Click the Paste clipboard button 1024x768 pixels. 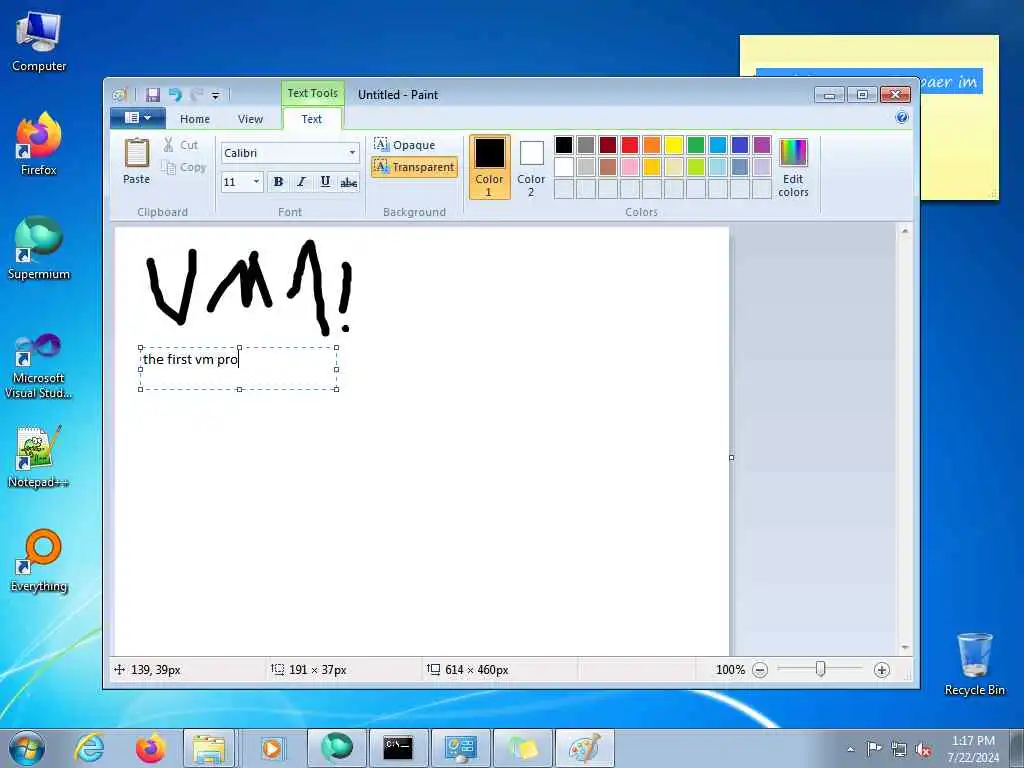(x=136, y=161)
